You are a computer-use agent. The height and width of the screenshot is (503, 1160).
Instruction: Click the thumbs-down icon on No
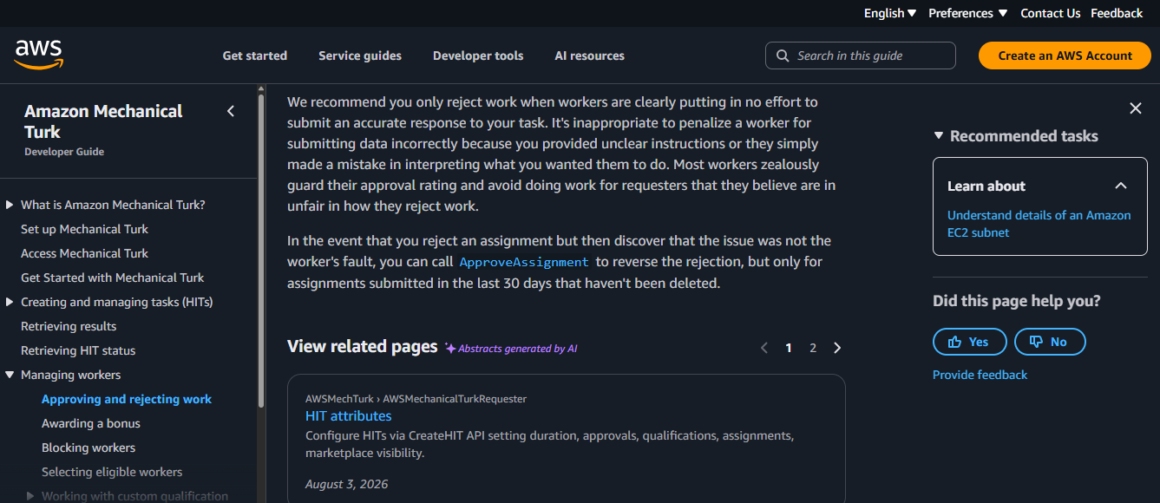[x=1036, y=342]
